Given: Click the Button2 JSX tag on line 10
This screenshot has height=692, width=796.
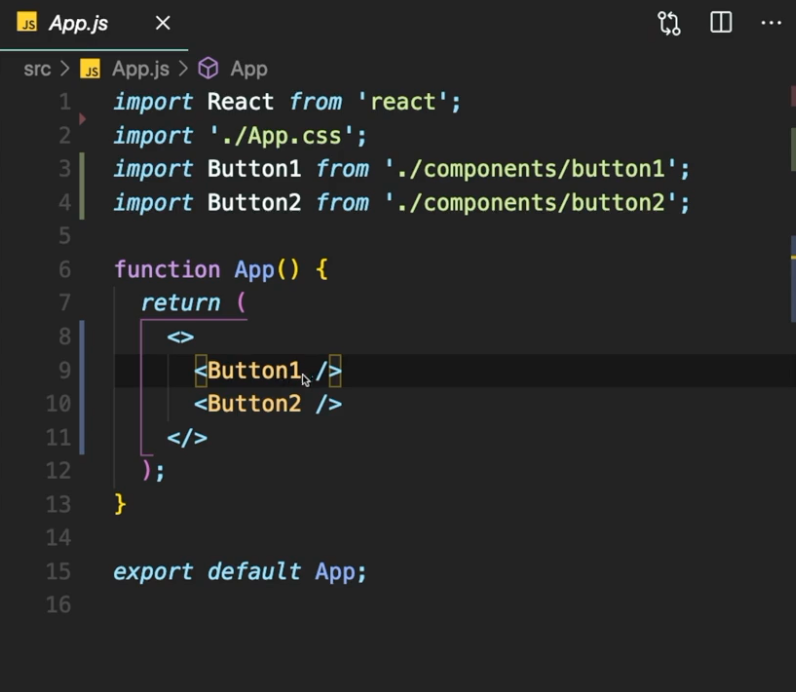Looking at the screenshot, I should point(268,404).
